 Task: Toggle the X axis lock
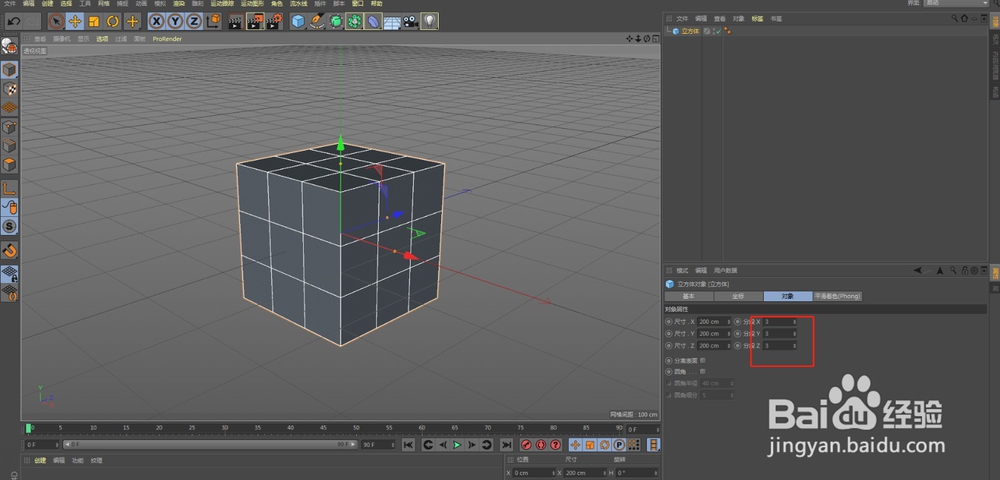[158, 20]
